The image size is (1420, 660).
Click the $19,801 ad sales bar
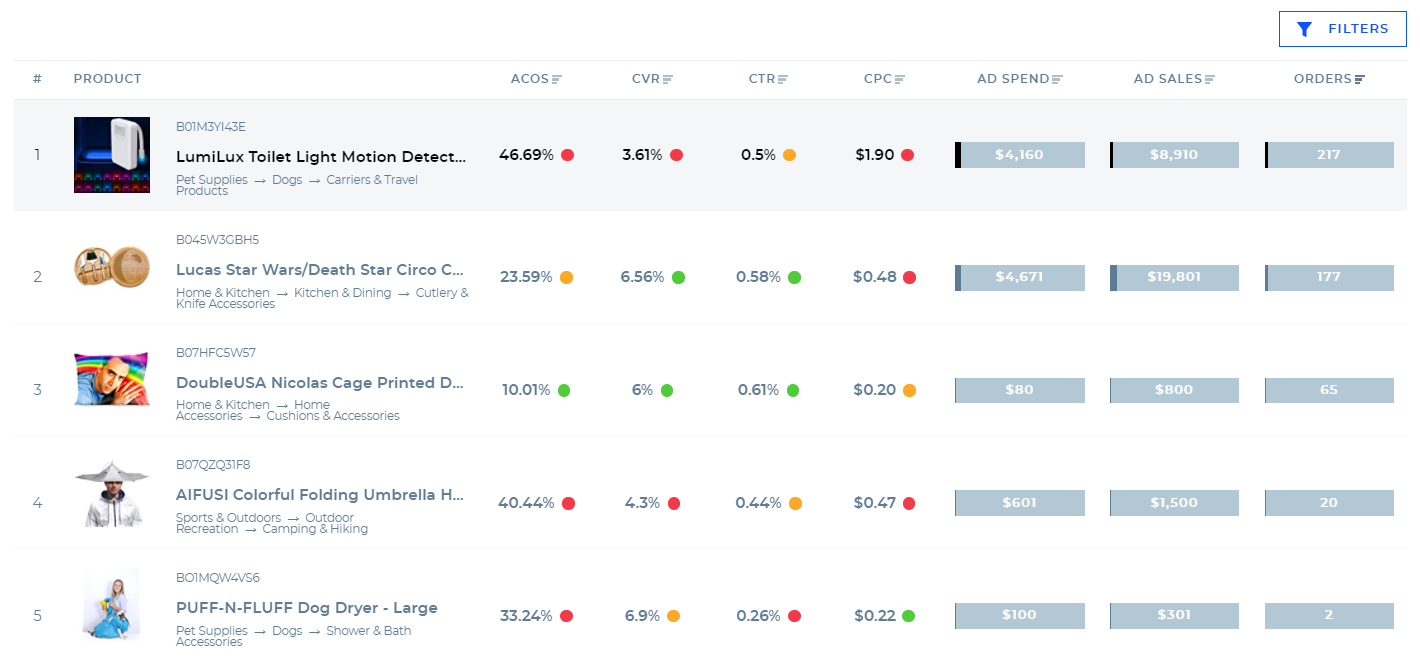click(x=1174, y=277)
